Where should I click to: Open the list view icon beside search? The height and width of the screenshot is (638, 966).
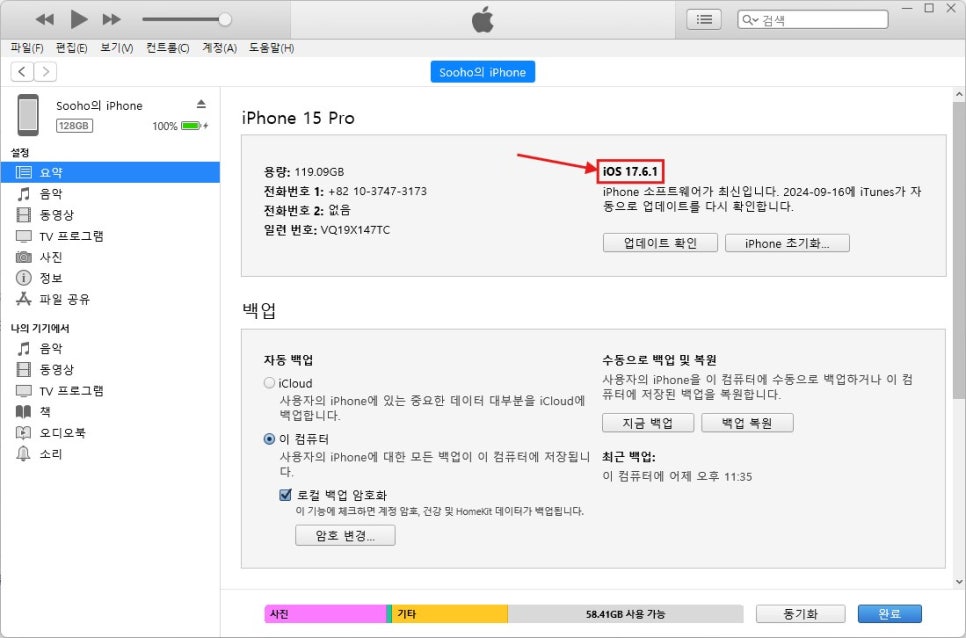(x=704, y=19)
